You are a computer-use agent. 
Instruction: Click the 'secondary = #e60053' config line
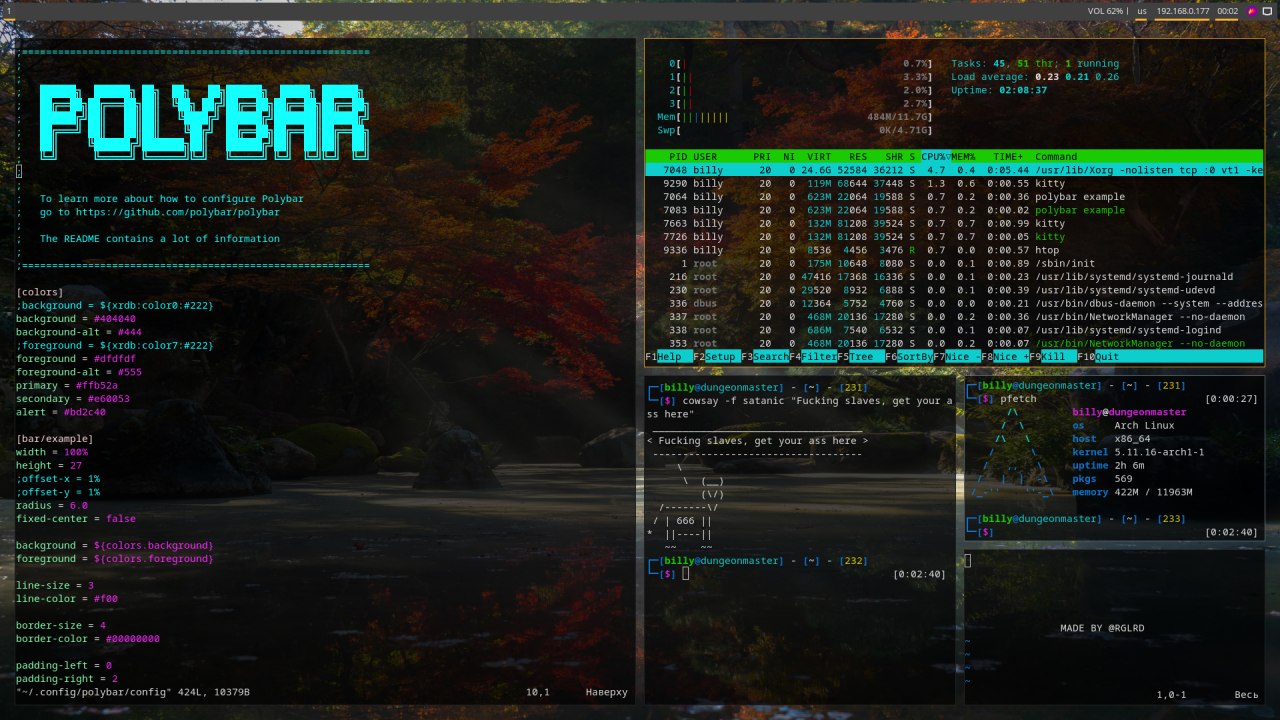(72, 398)
